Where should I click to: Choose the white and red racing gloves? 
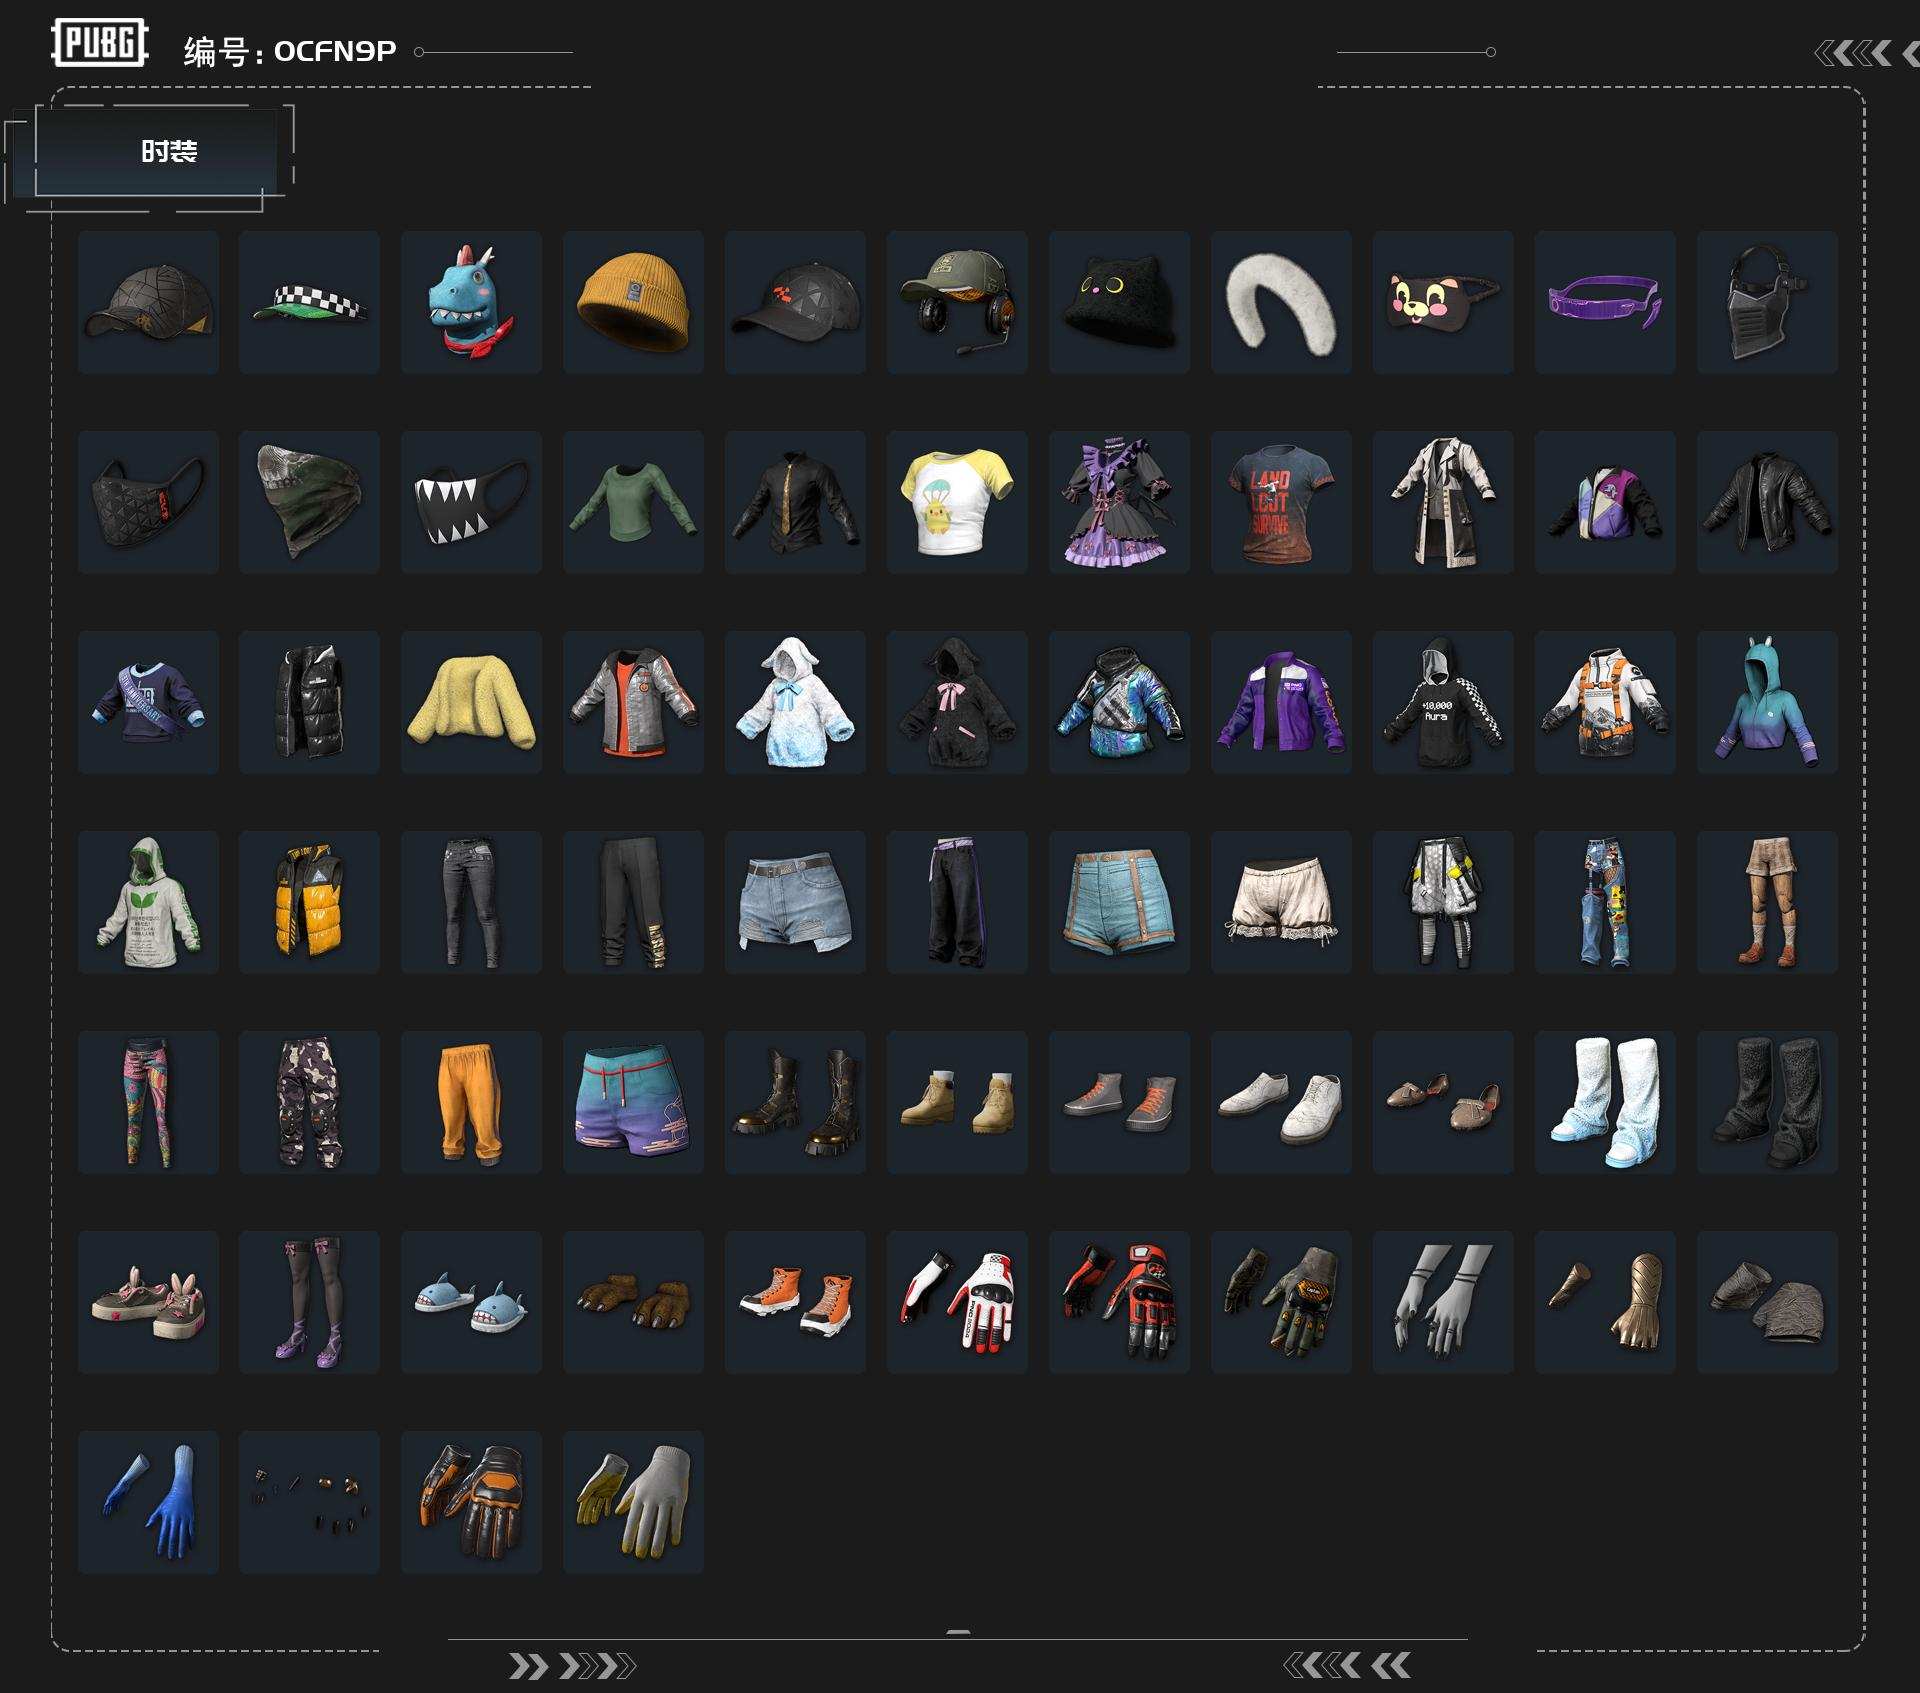pyautogui.click(x=957, y=1302)
